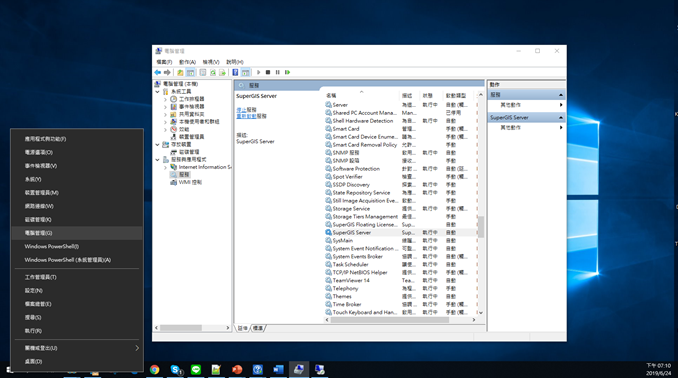
Task: Select the SSDP Discovery service row
Action: [400, 185]
